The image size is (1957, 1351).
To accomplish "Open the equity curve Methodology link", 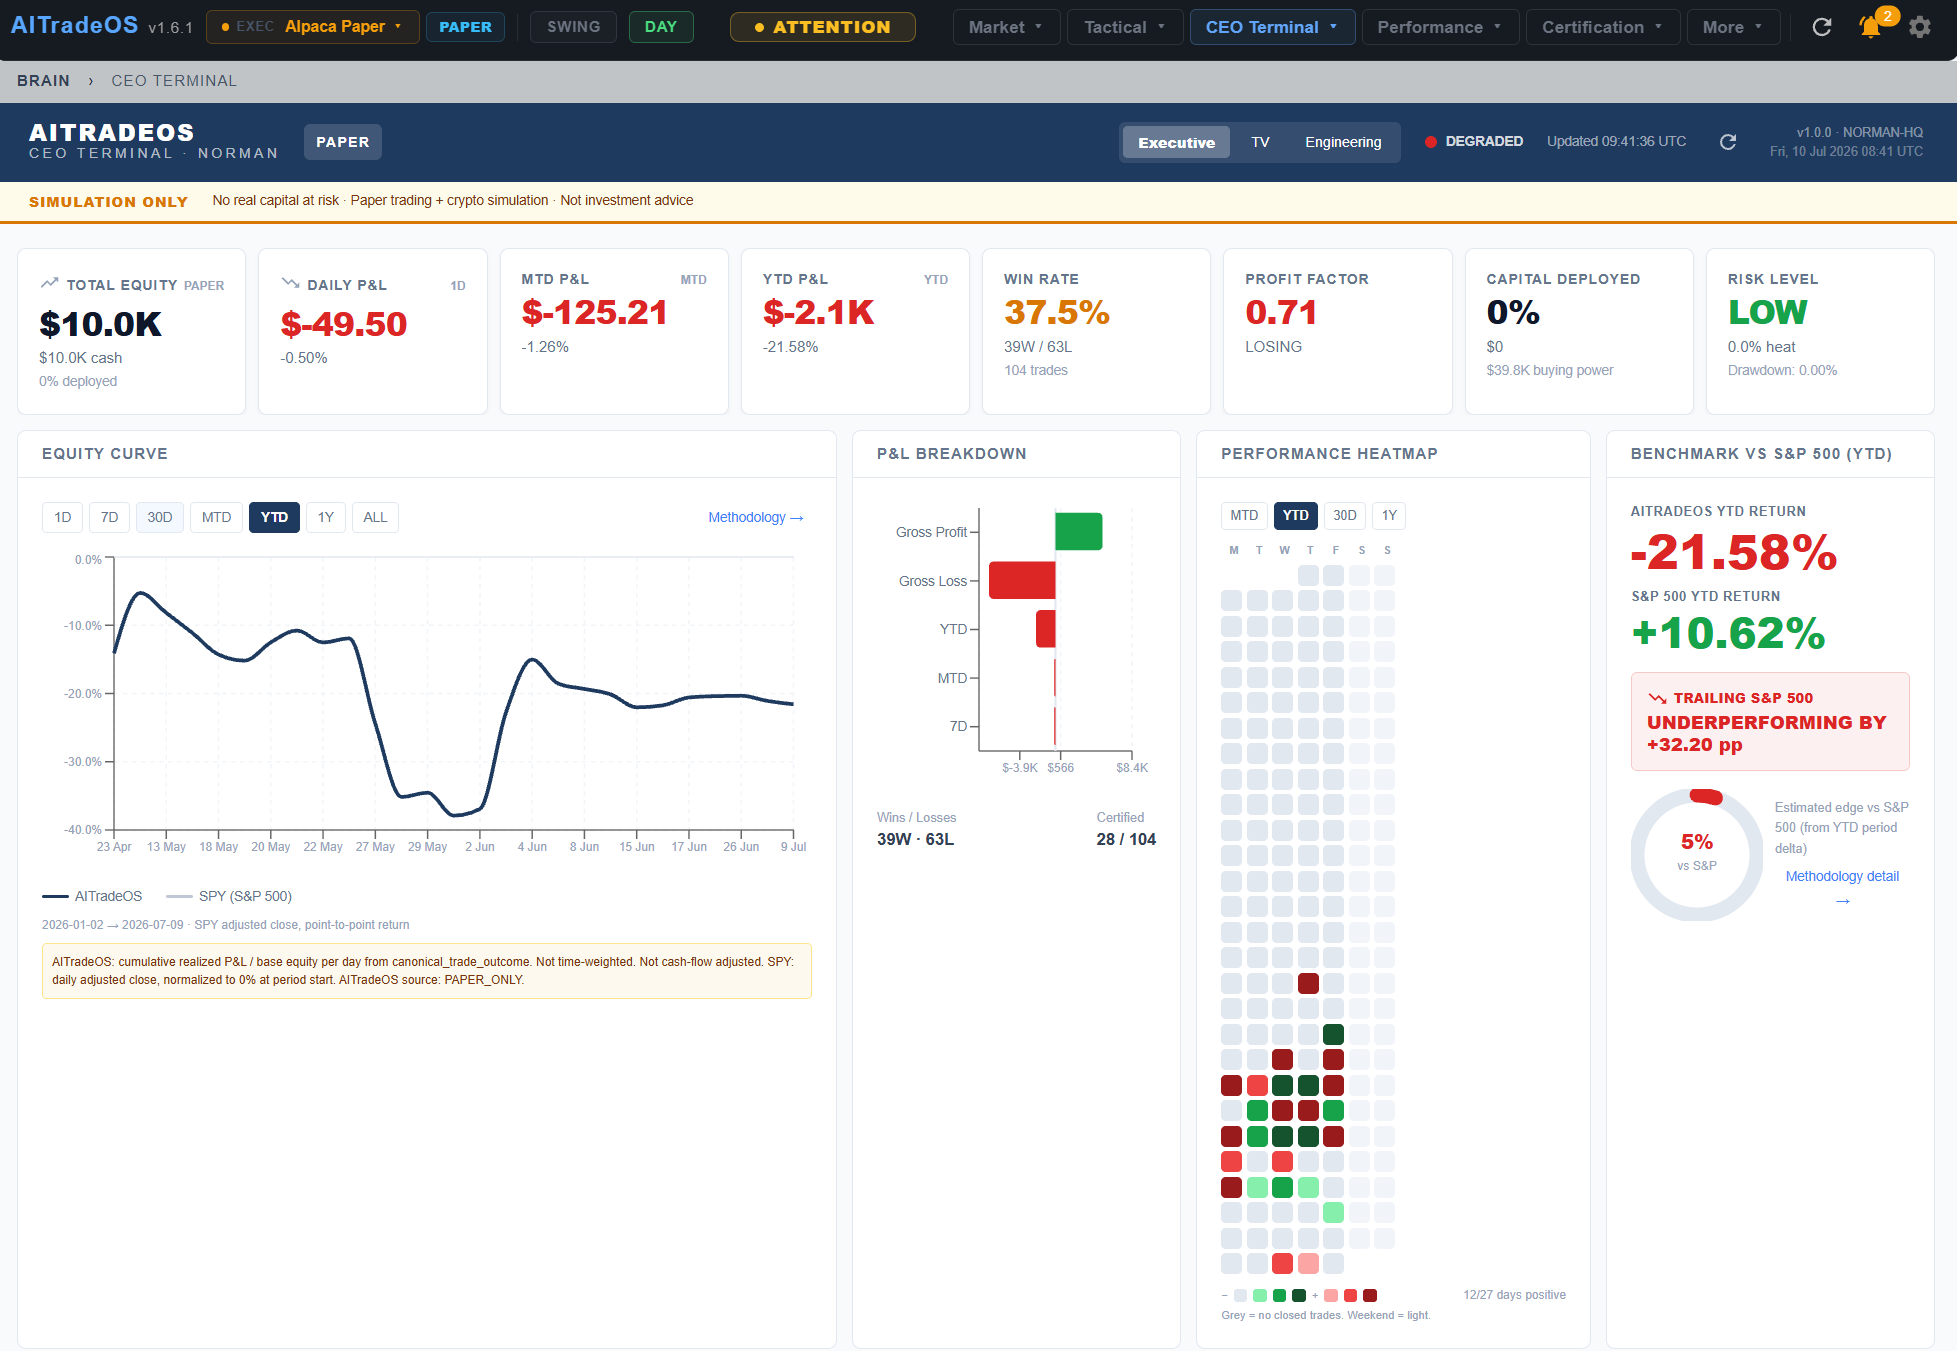I will click(756, 517).
